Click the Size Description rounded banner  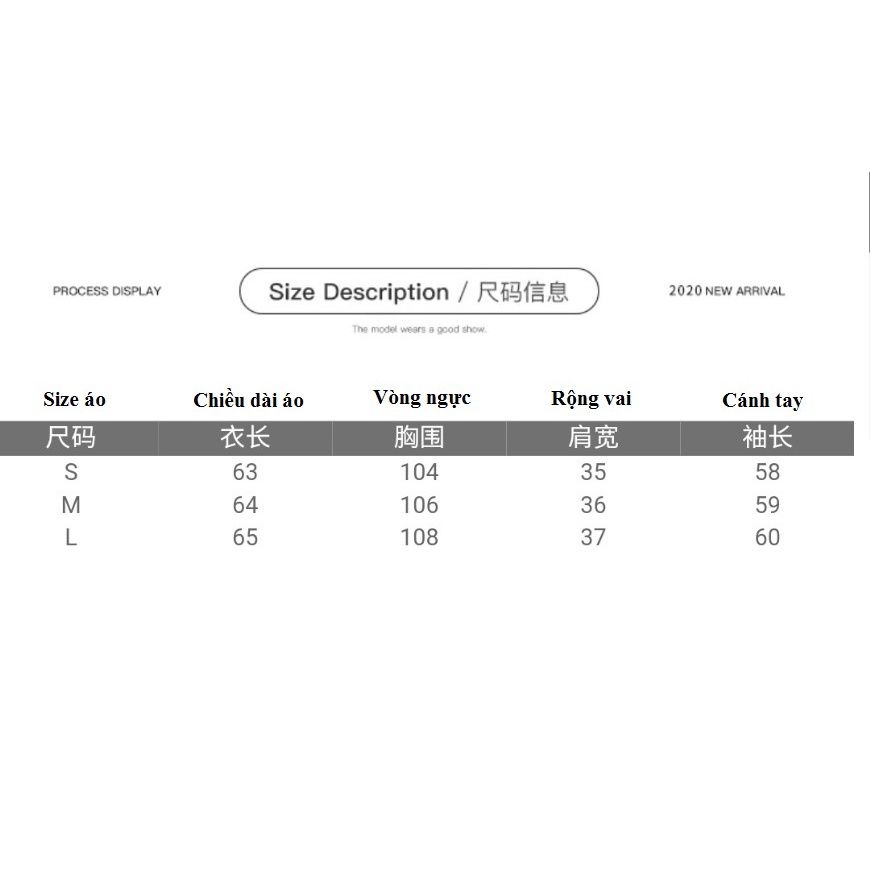pyautogui.click(x=419, y=291)
